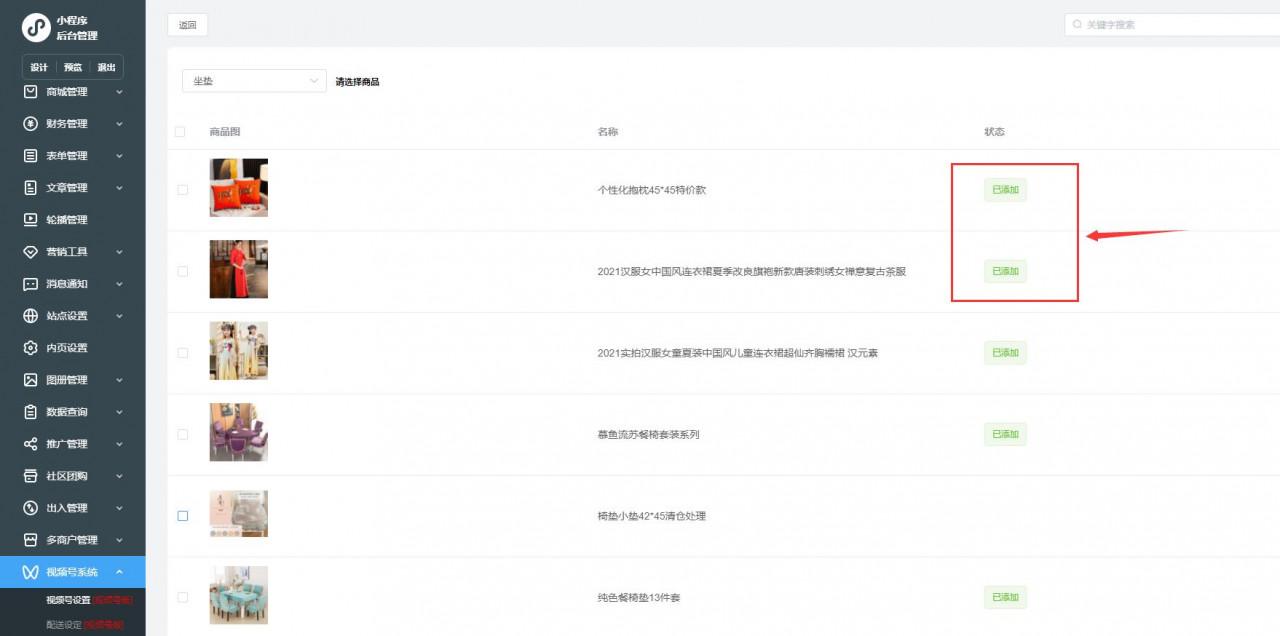1280x636 pixels.
Task: Open the 视频号设置 submenu item
Action: tap(68, 600)
